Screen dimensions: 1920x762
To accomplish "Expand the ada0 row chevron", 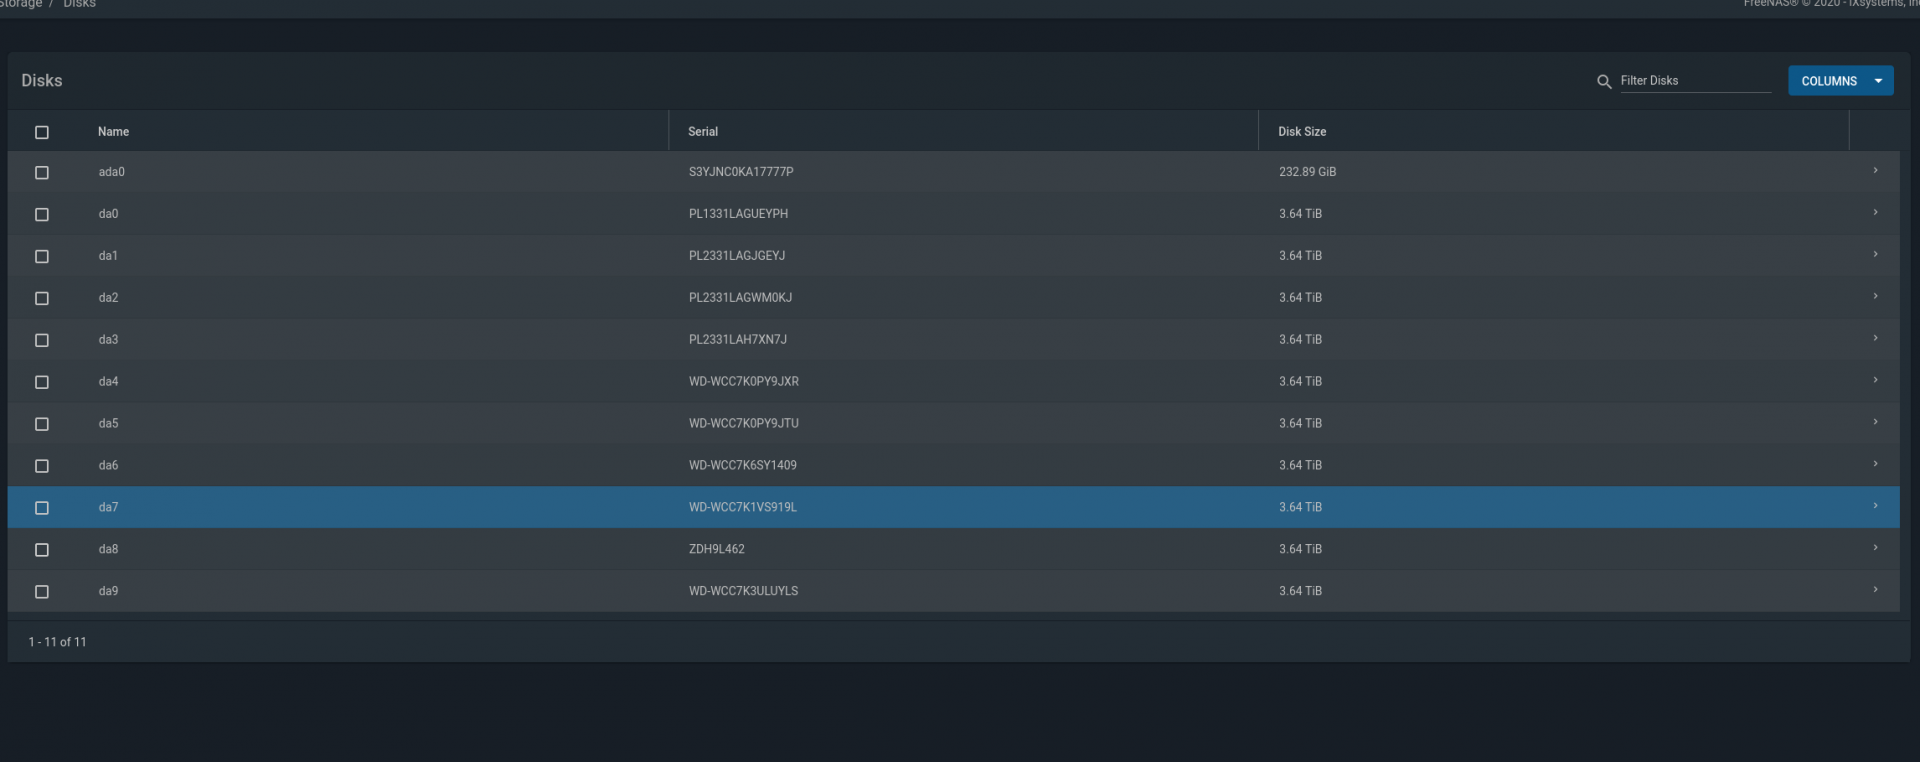I will pos(1875,171).
